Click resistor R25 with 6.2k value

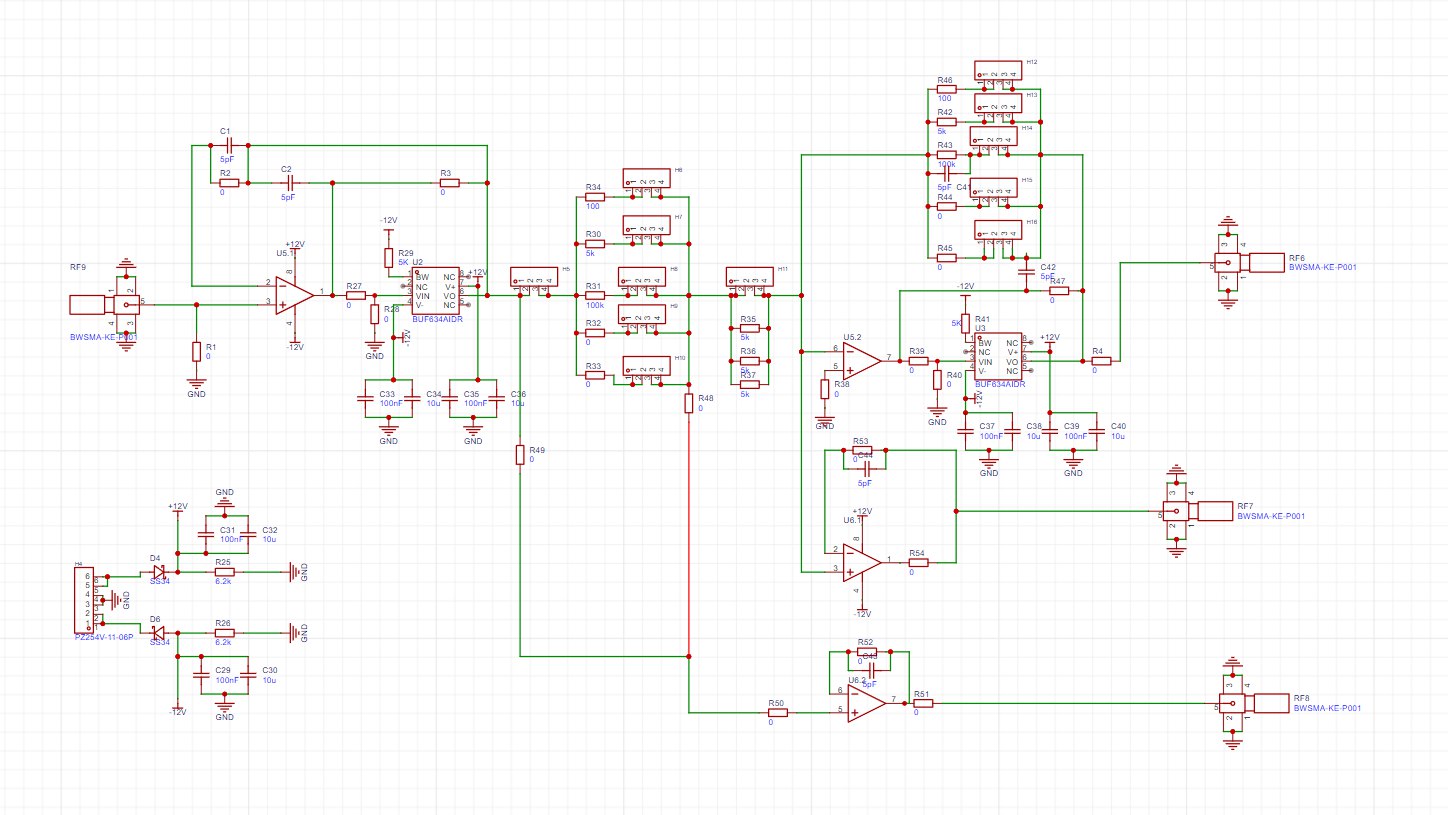click(x=224, y=573)
